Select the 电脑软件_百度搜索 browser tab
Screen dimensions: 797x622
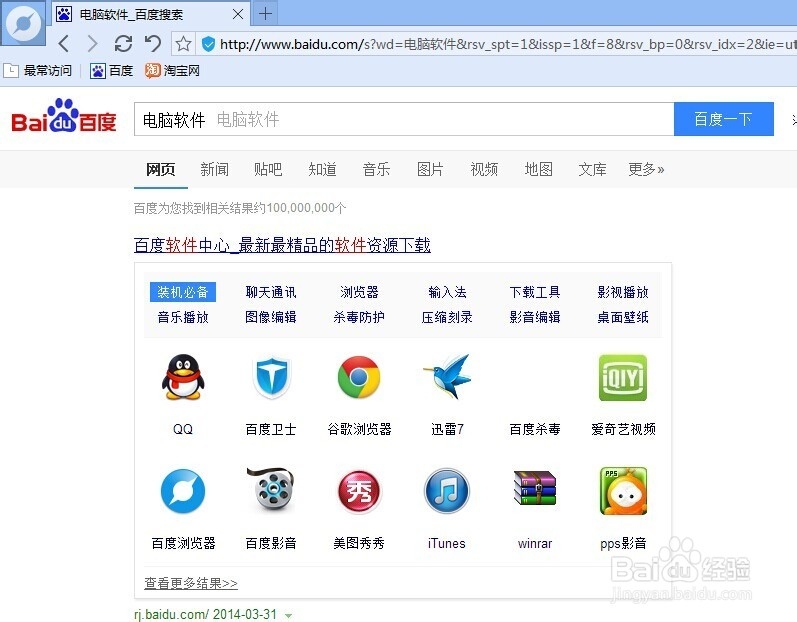pyautogui.click(x=150, y=14)
